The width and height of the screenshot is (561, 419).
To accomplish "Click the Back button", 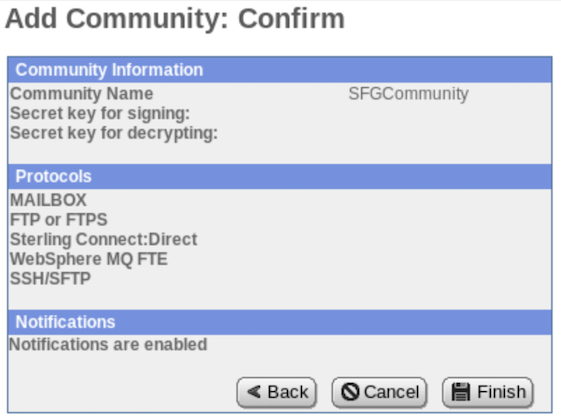I will point(277,392).
